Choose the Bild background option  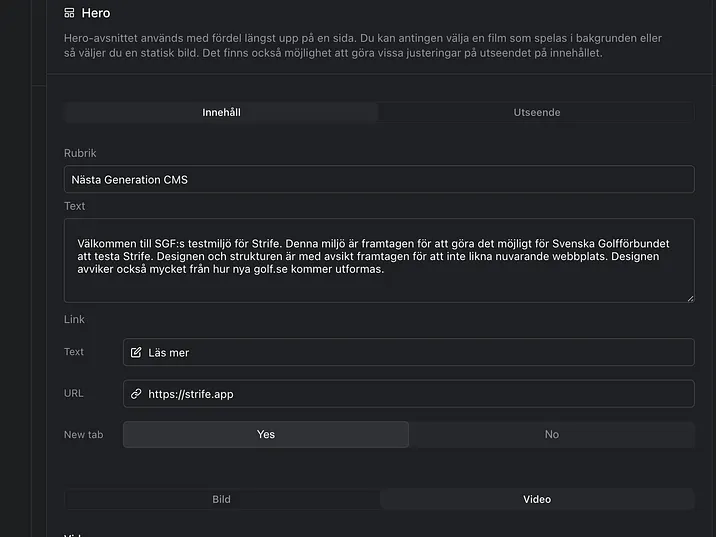(x=222, y=499)
